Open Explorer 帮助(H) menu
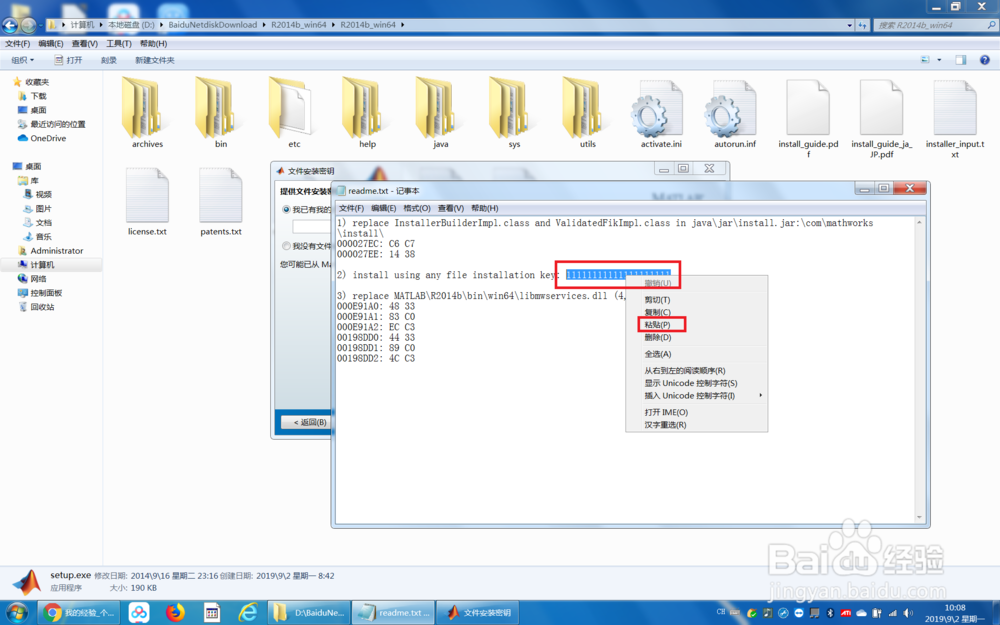Image resolution: width=1000 pixels, height=625 pixels. [153, 43]
